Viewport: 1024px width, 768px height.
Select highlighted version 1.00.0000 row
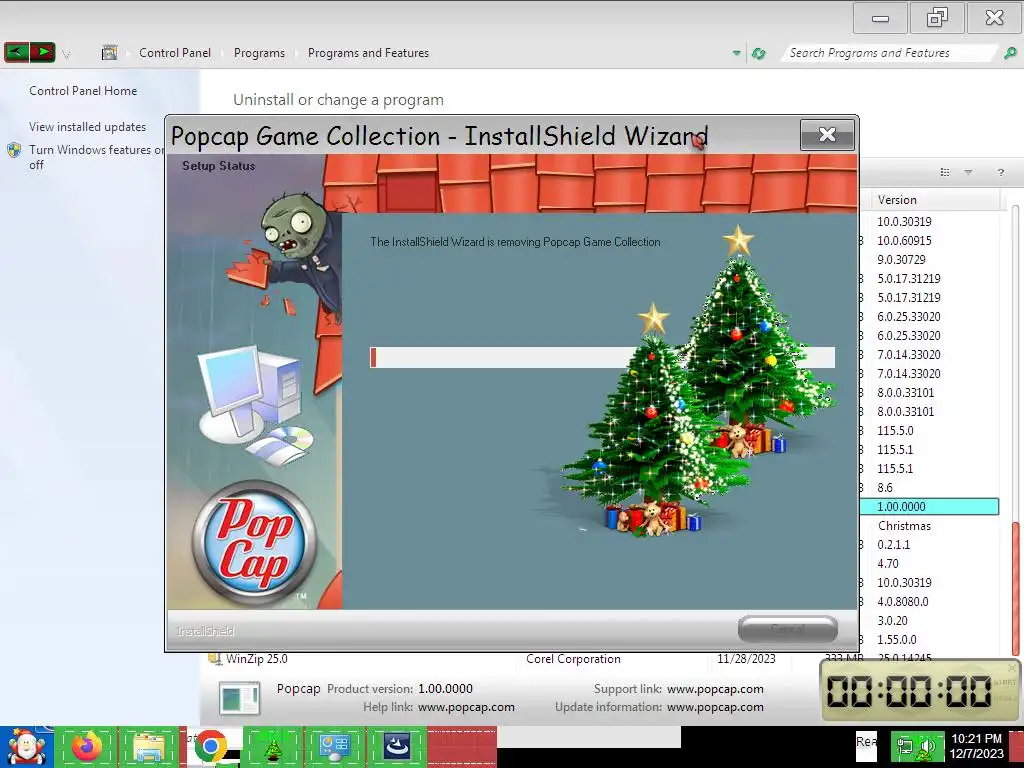point(929,507)
